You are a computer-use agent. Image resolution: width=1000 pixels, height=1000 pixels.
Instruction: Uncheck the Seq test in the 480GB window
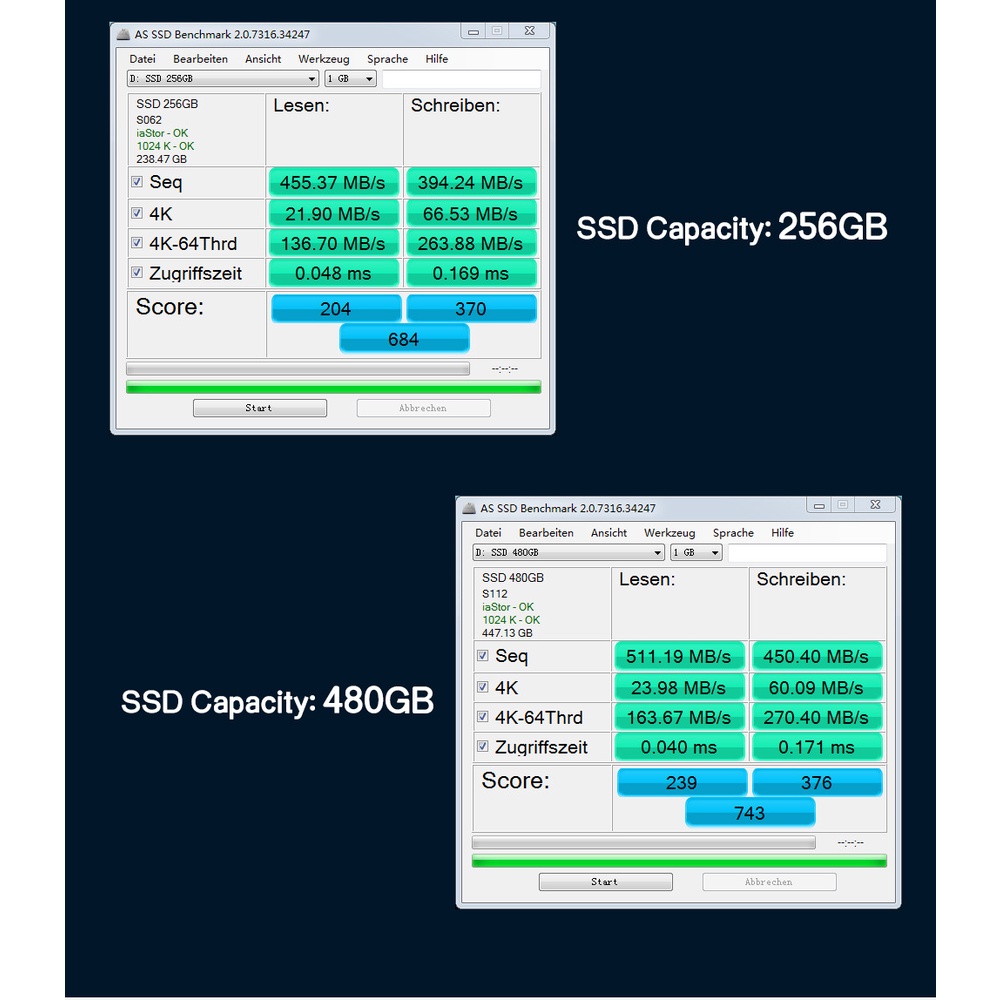pyautogui.click(x=483, y=656)
